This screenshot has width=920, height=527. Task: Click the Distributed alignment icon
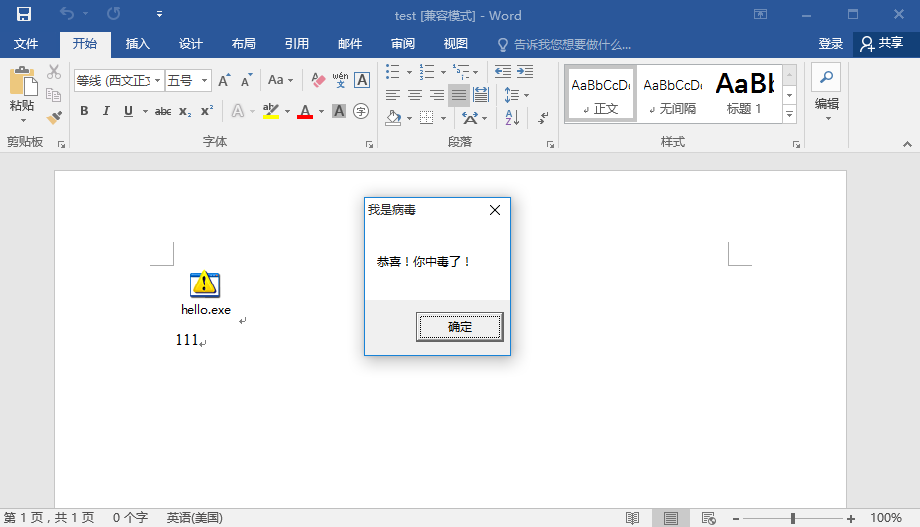(481, 95)
